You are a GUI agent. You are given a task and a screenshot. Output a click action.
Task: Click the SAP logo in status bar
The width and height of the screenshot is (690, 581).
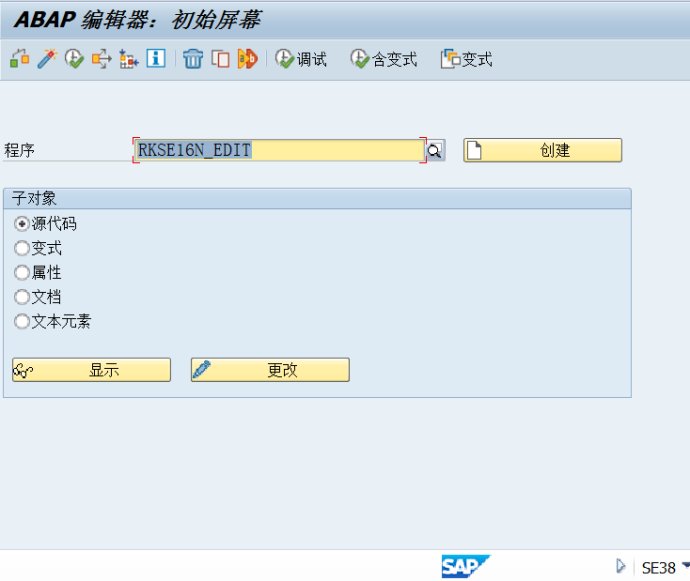point(466,566)
